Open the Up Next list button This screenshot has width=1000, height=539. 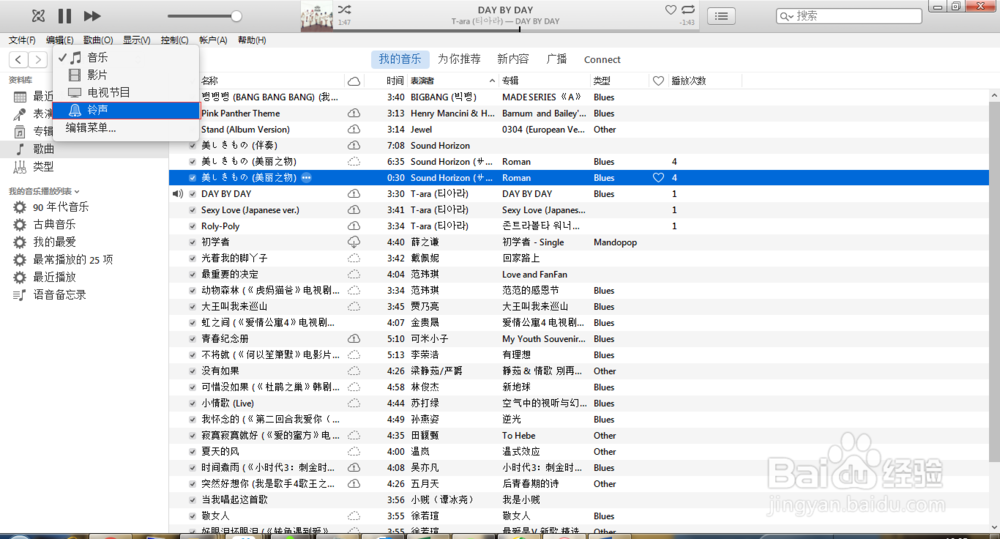pos(721,16)
